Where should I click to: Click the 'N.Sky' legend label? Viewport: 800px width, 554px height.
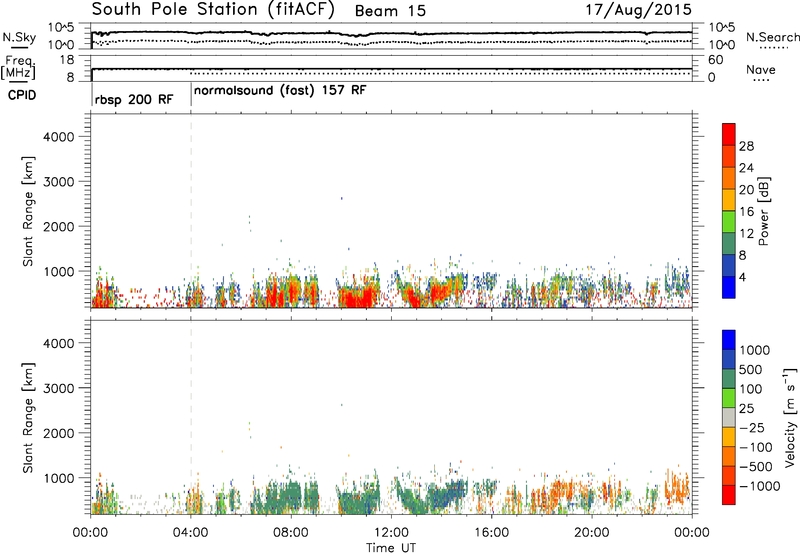point(19,37)
